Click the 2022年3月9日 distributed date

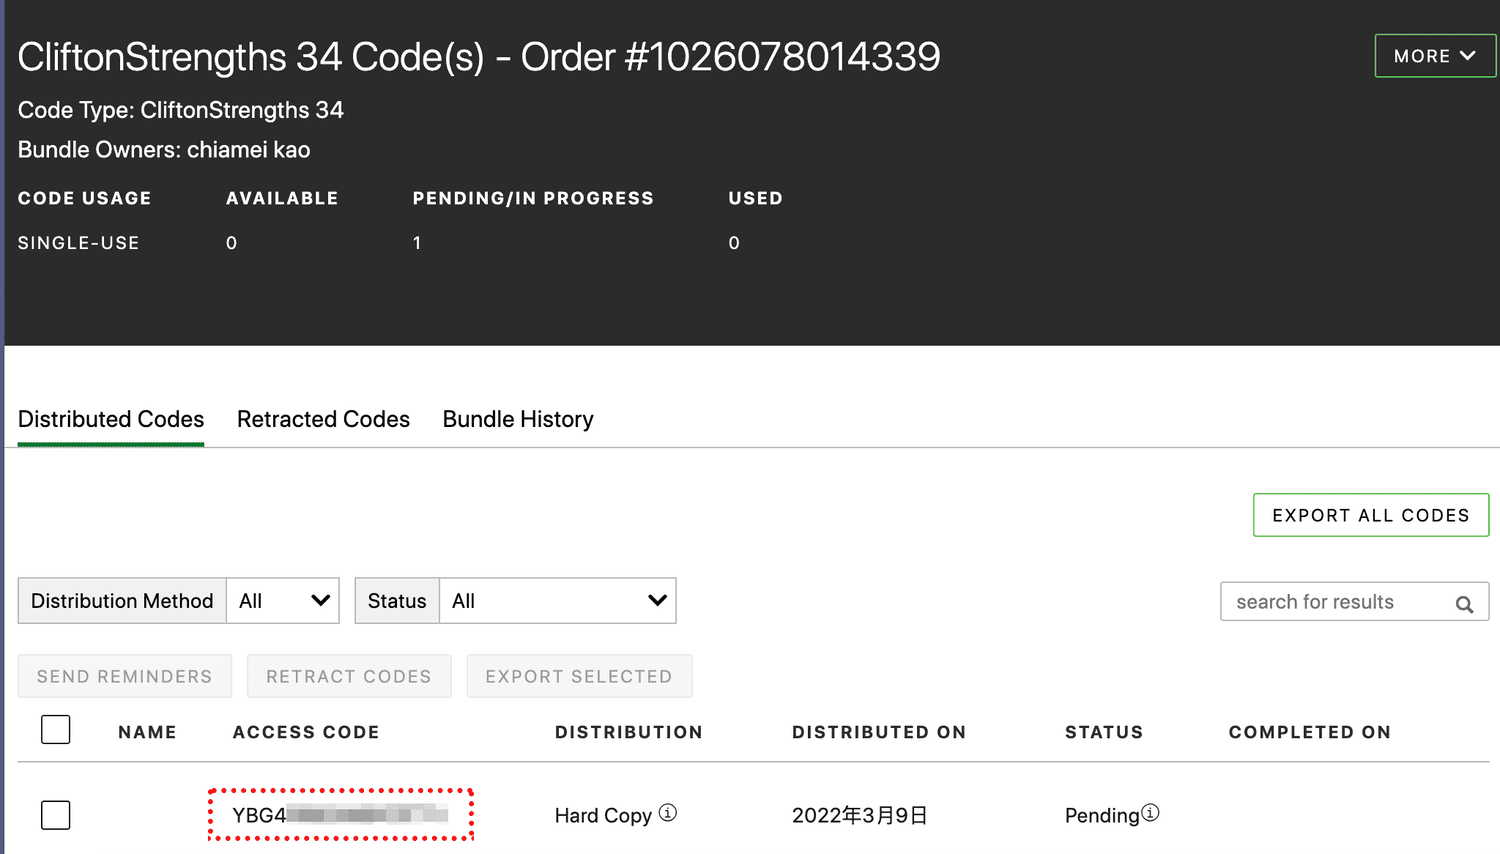(x=860, y=815)
